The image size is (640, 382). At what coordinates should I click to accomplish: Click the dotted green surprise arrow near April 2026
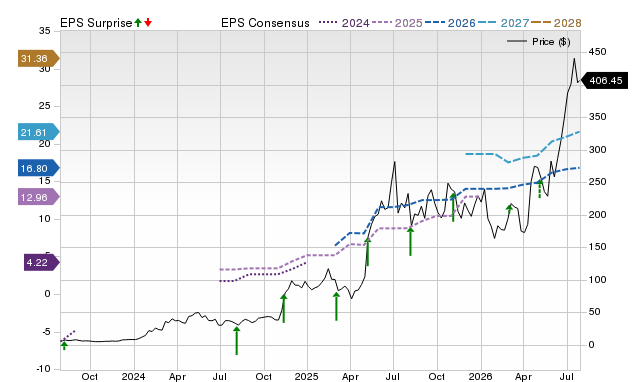click(x=540, y=189)
